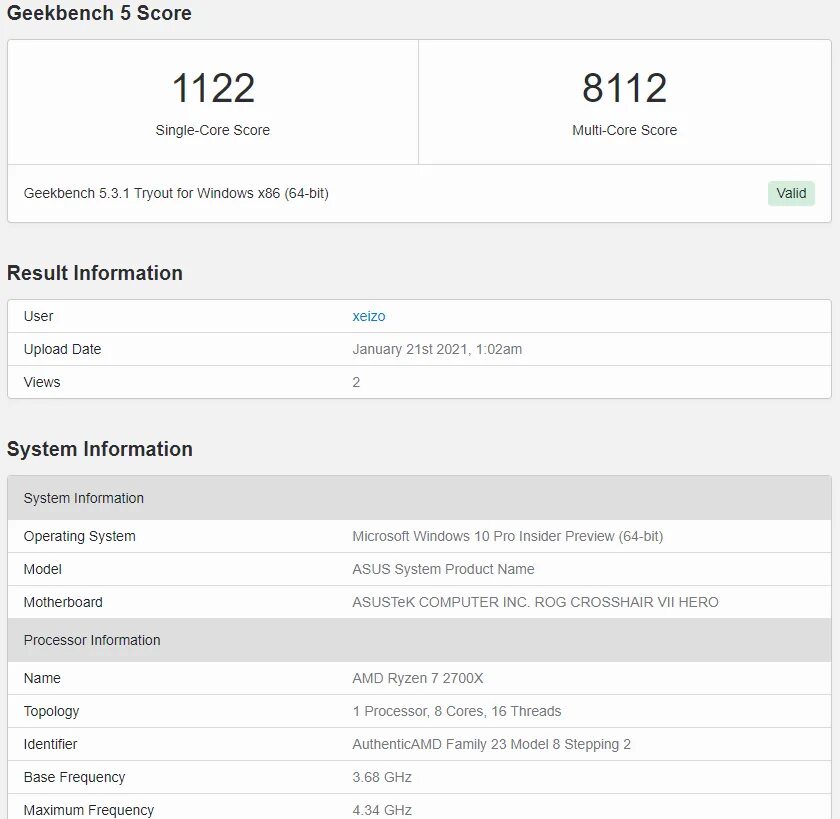The width and height of the screenshot is (840, 819).
Task: Select the single-core score value 1122
Action: point(213,88)
